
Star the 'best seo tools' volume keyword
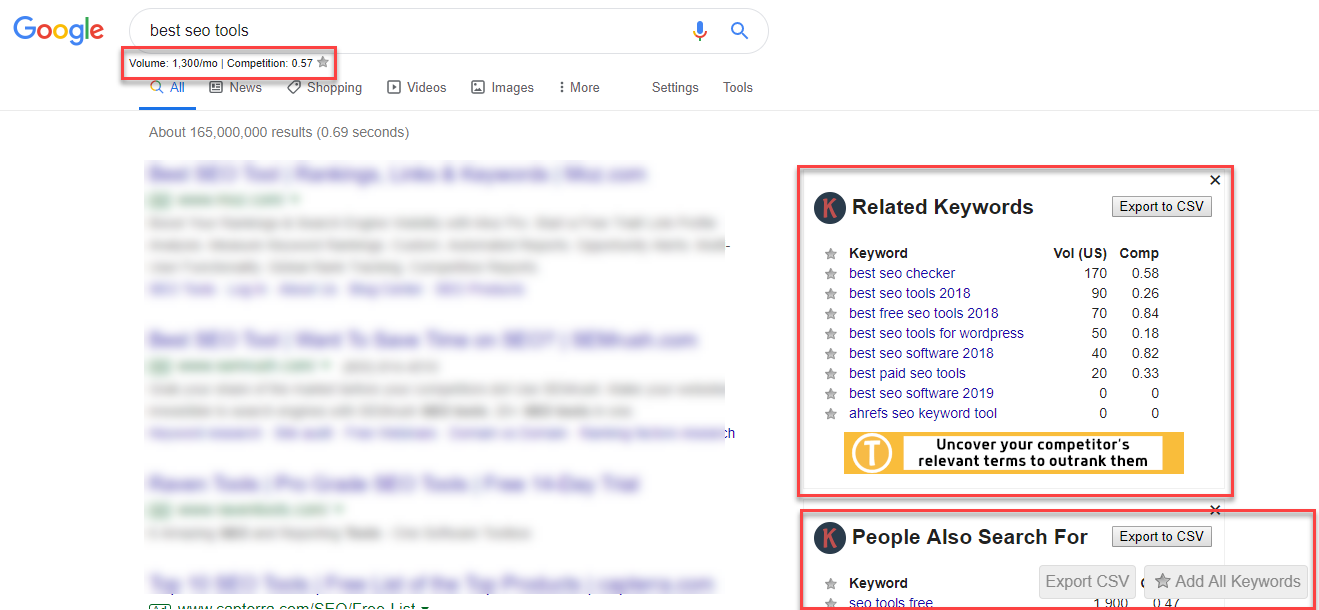point(323,63)
